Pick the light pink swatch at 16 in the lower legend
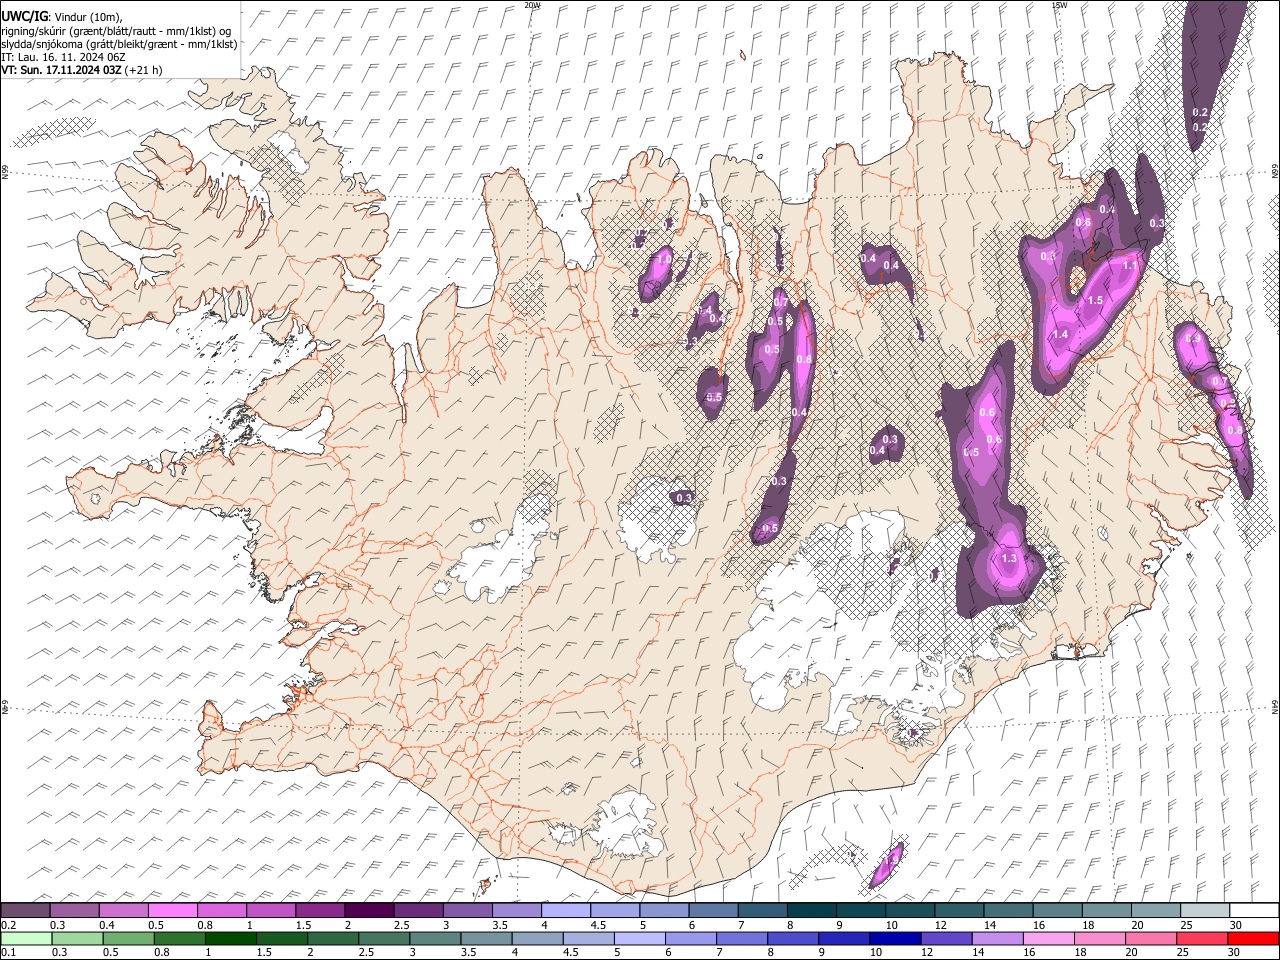 1048,938
